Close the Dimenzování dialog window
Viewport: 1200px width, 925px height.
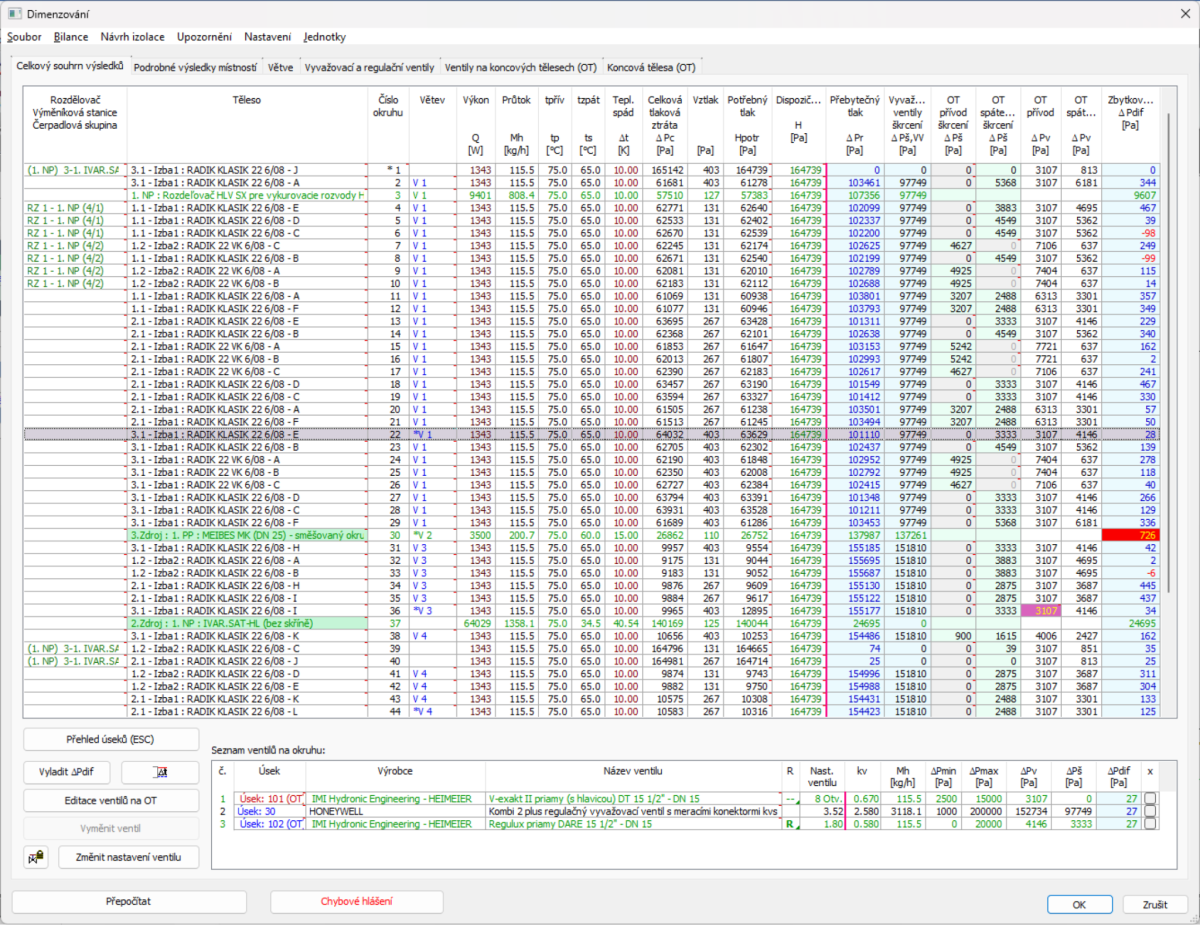(1182, 14)
